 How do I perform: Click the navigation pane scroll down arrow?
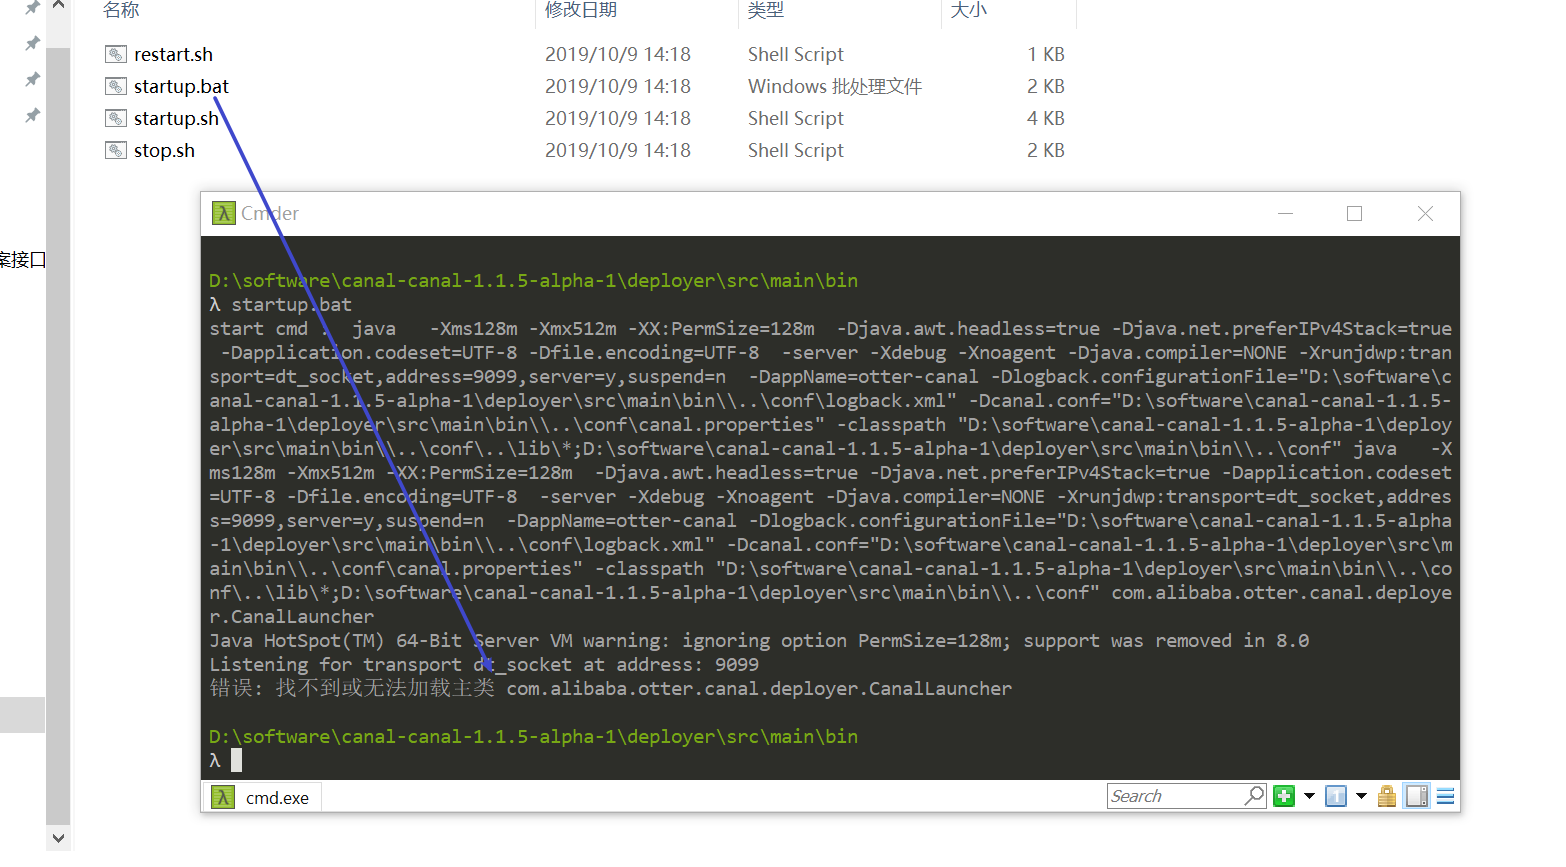pos(58,838)
